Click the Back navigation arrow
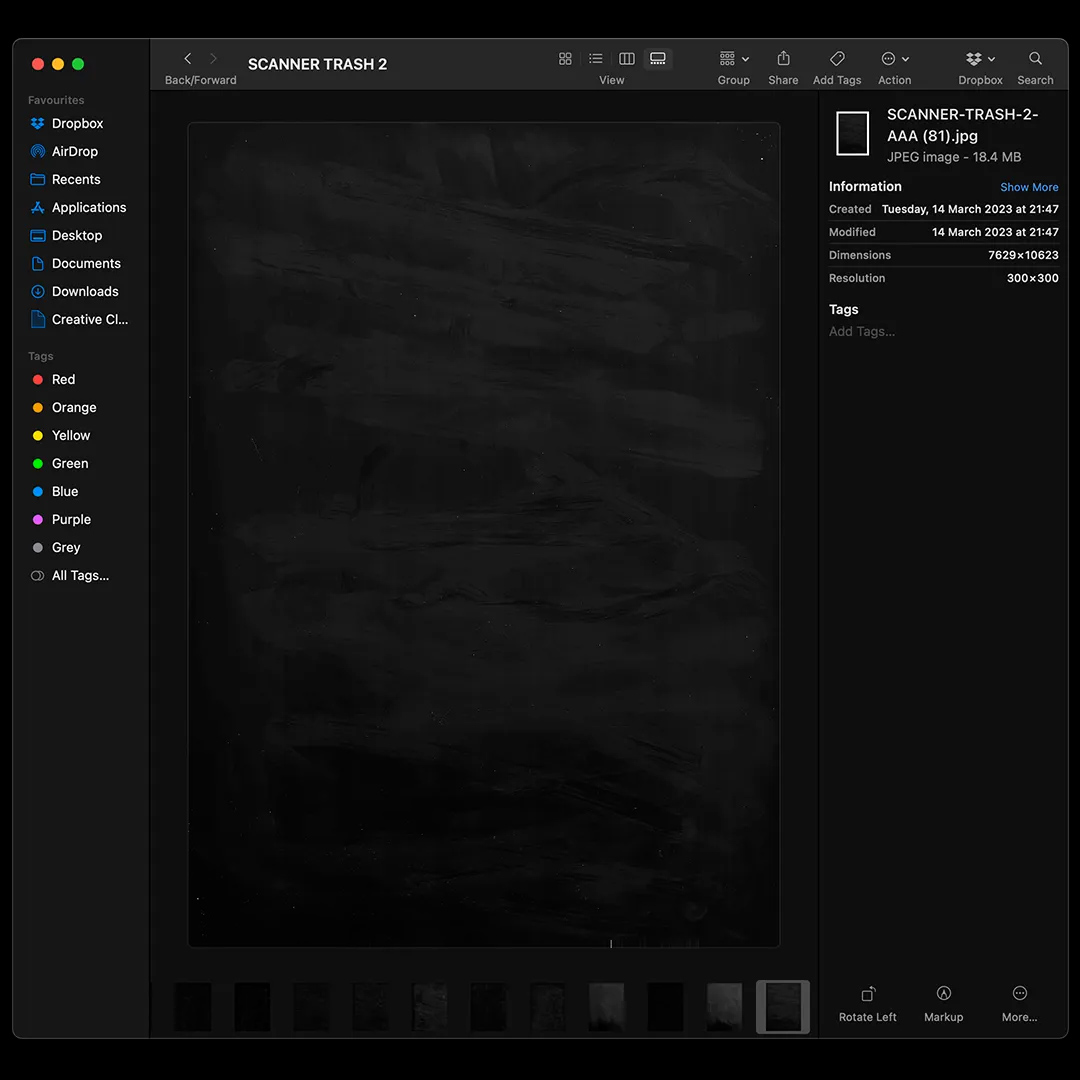Image resolution: width=1080 pixels, height=1080 pixels. [187, 59]
